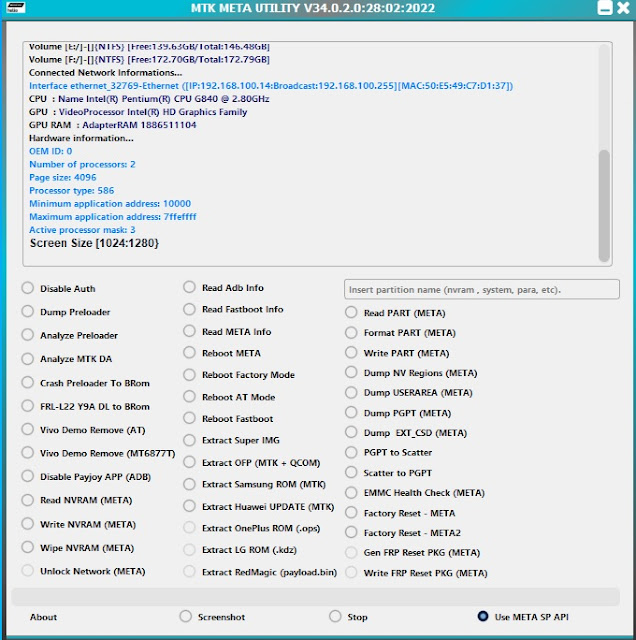Select Dump PGPT (META)
The height and width of the screenshot is (640, 636).
pyautogui.click(x=351, y=413)
